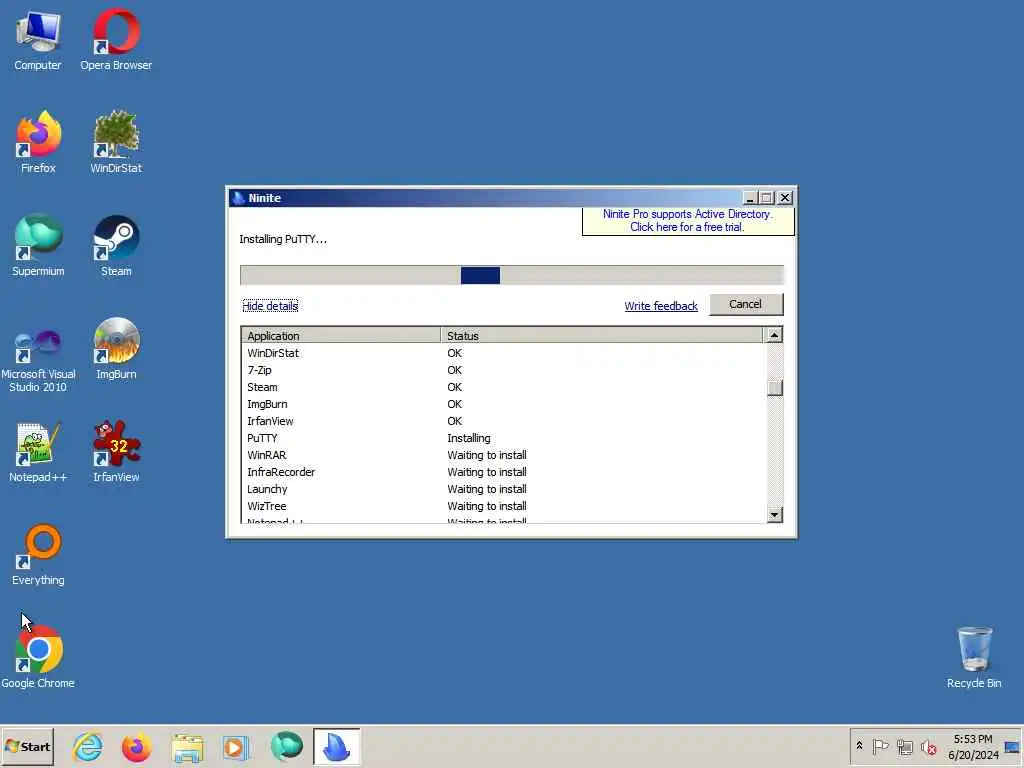Select the 7-Zip row

point(502,370)
